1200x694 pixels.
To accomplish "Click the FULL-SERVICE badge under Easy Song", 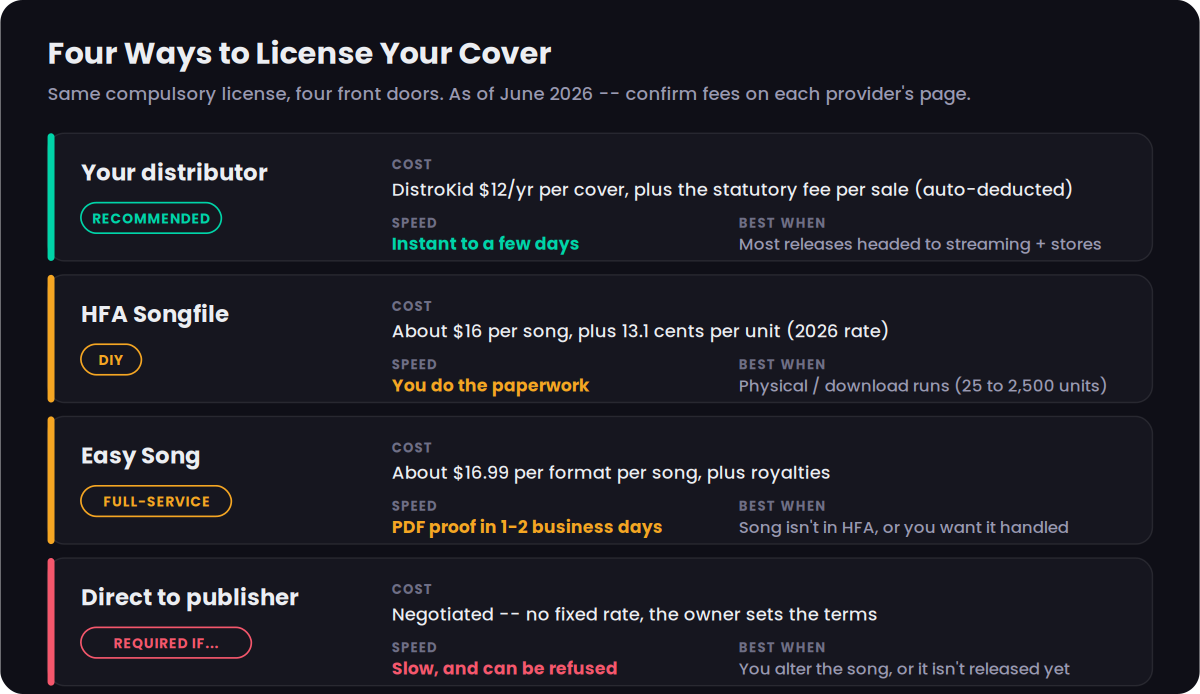I will (156, 501).
